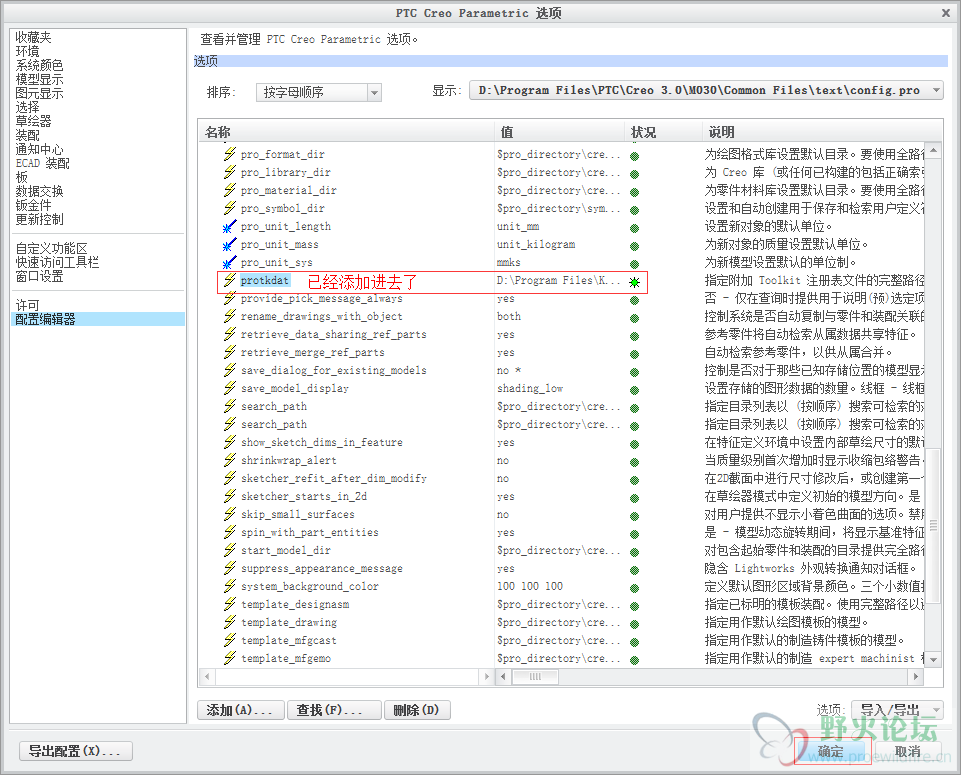Open 快速访问工具栏 settings

click(57, 262)
